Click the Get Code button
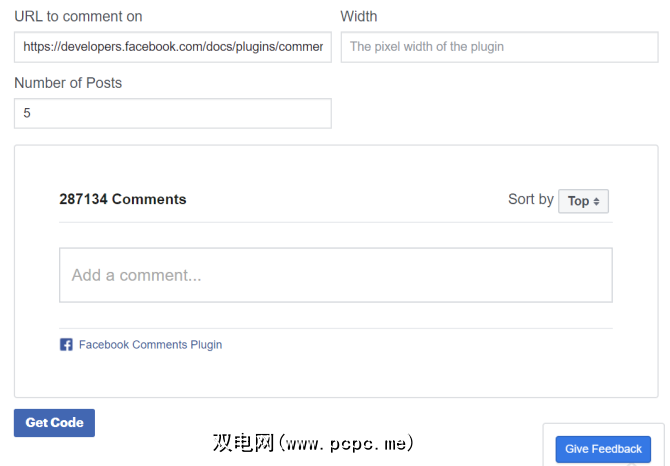 [x=54, y=422]
